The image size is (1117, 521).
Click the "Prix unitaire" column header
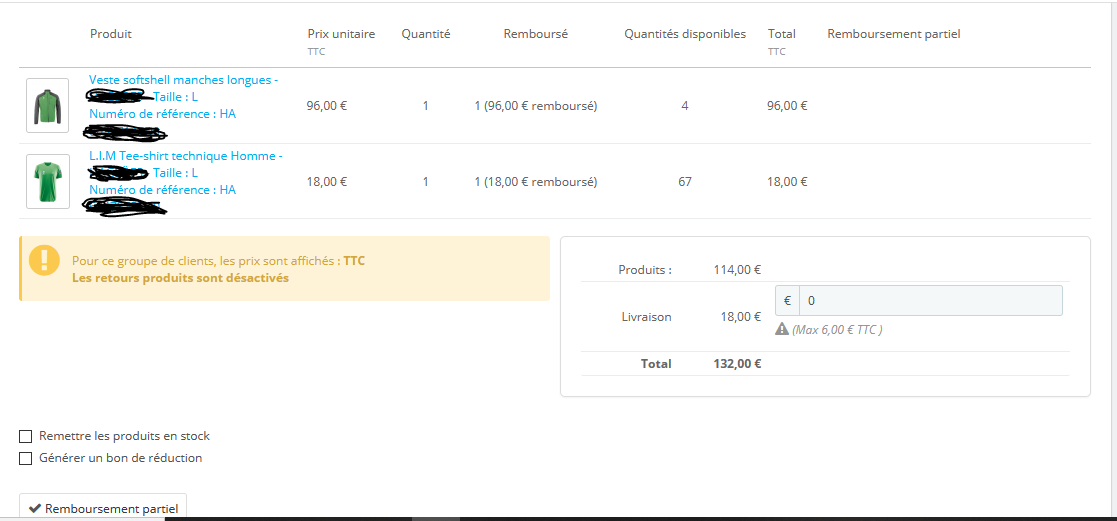pos(341,34)
